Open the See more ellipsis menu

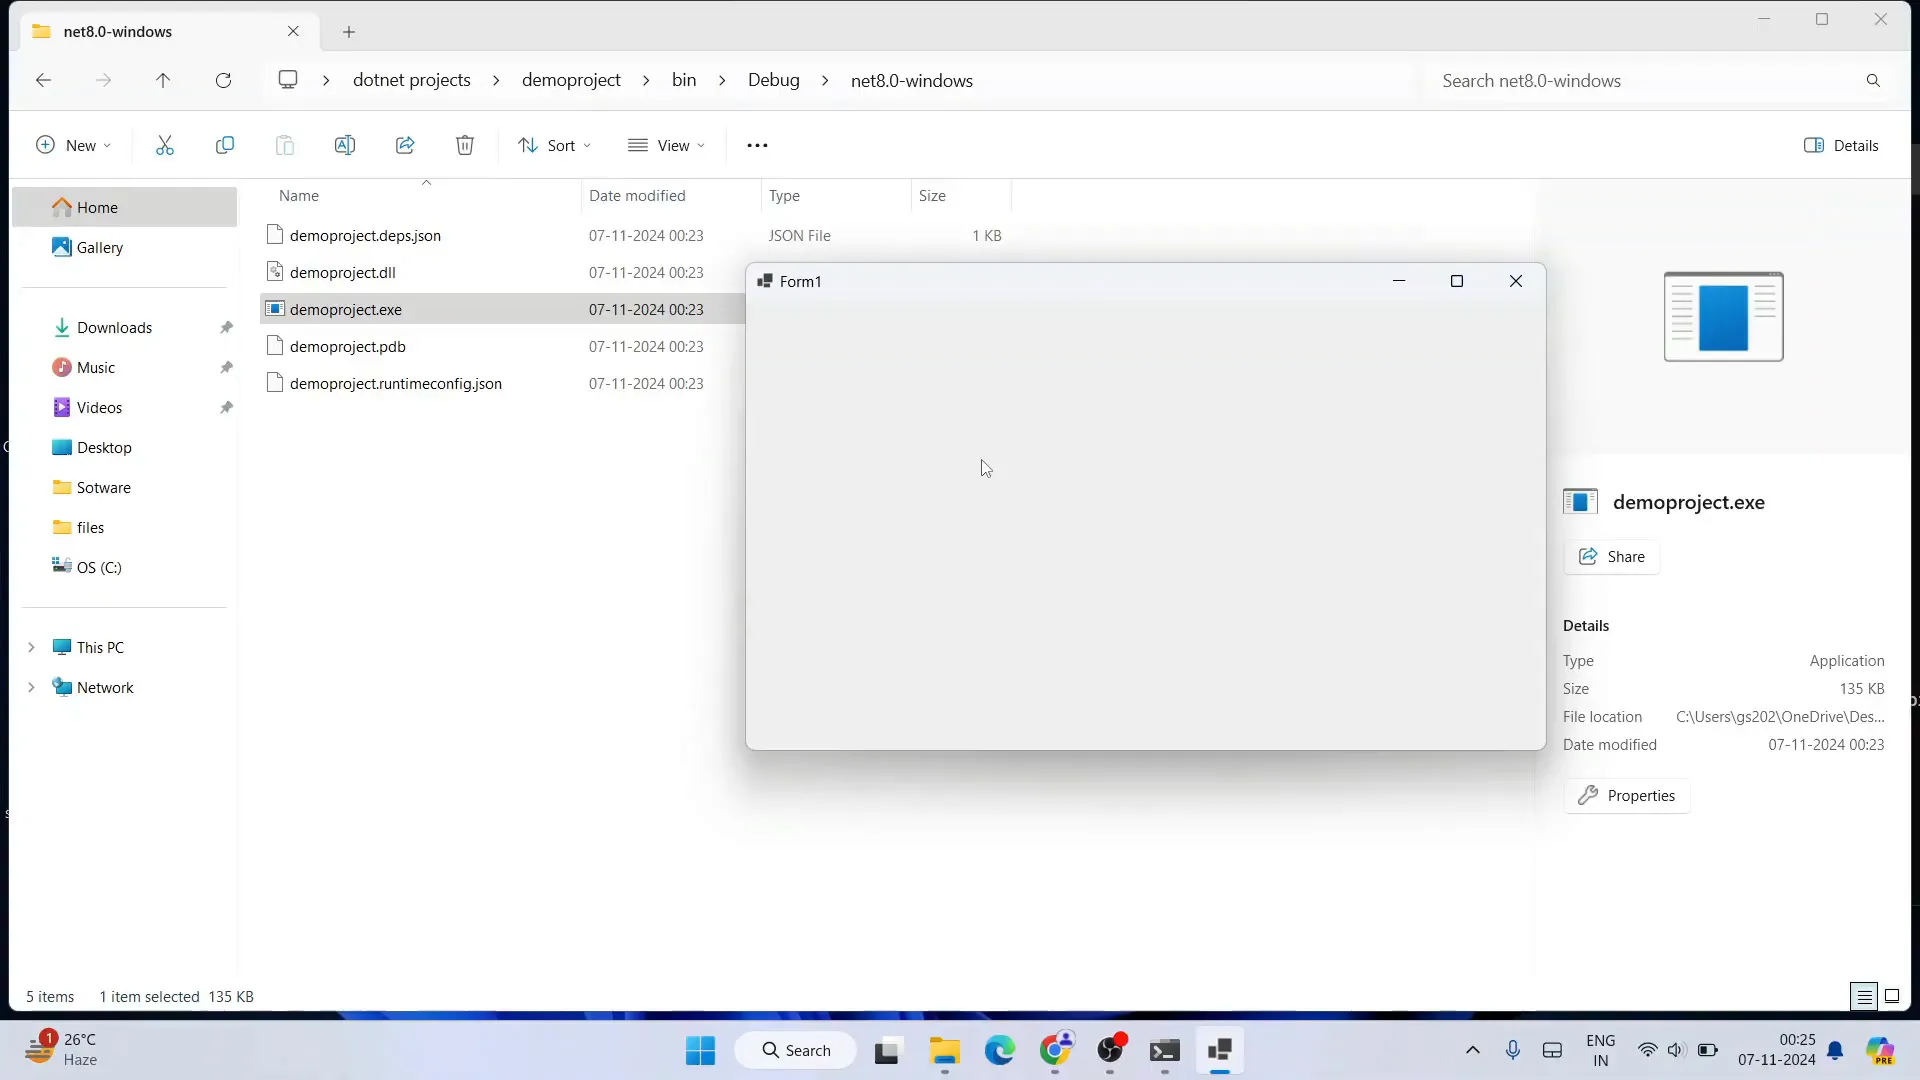point(757,146)
